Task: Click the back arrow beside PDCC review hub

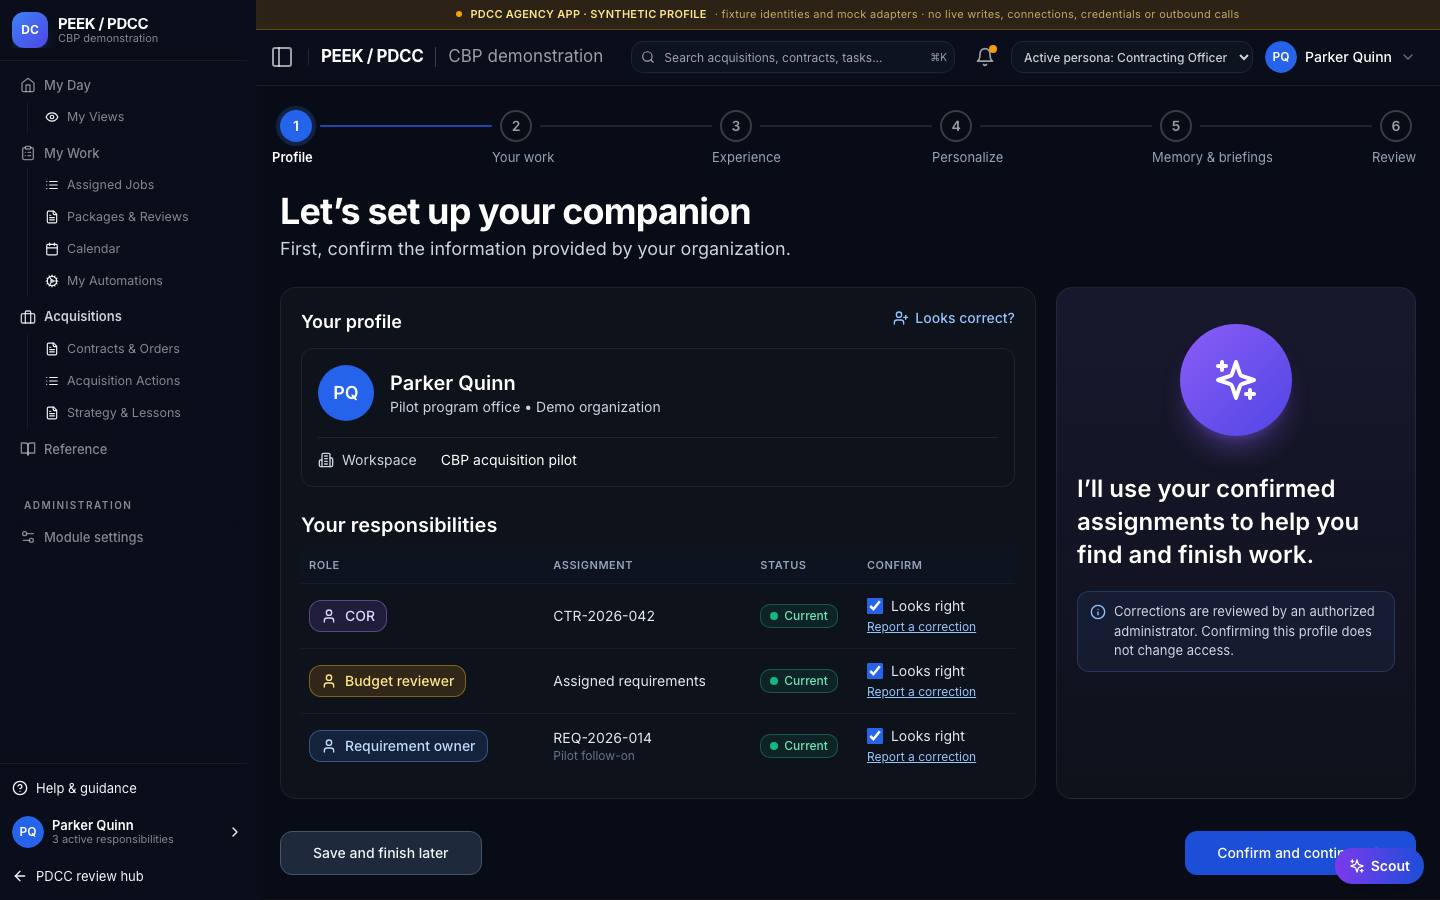Action: coord(20,876)
